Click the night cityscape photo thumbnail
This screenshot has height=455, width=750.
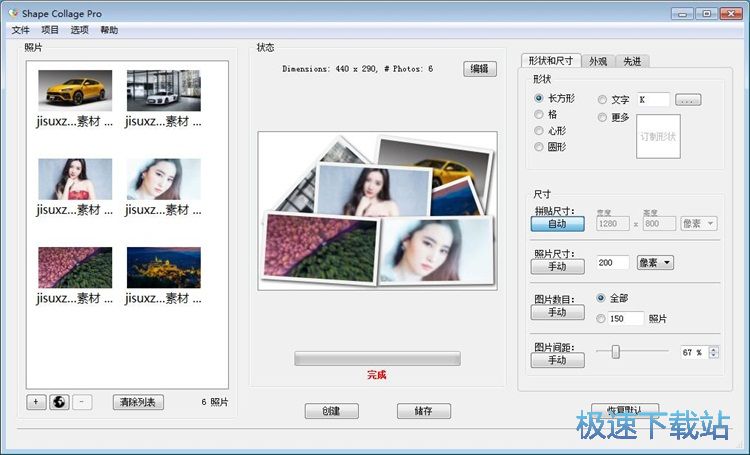pos(163,268)
